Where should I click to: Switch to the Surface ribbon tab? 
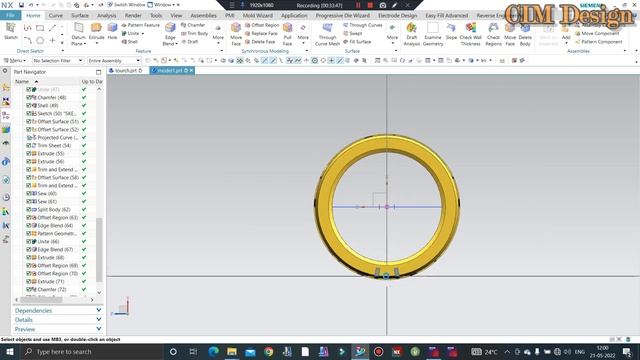point(80,15)
